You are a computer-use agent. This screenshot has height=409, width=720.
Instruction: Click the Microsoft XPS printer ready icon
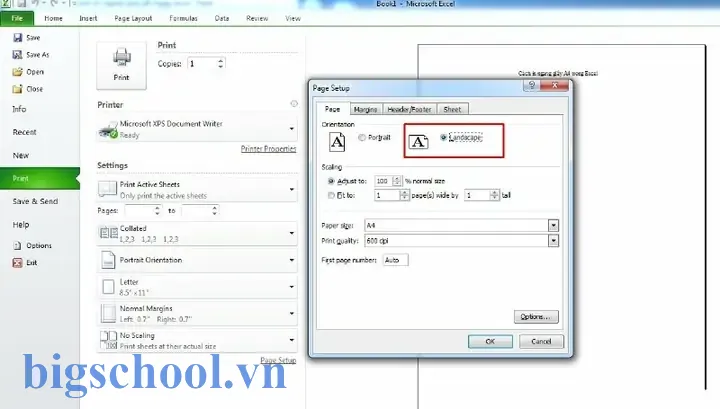(108, 130)
